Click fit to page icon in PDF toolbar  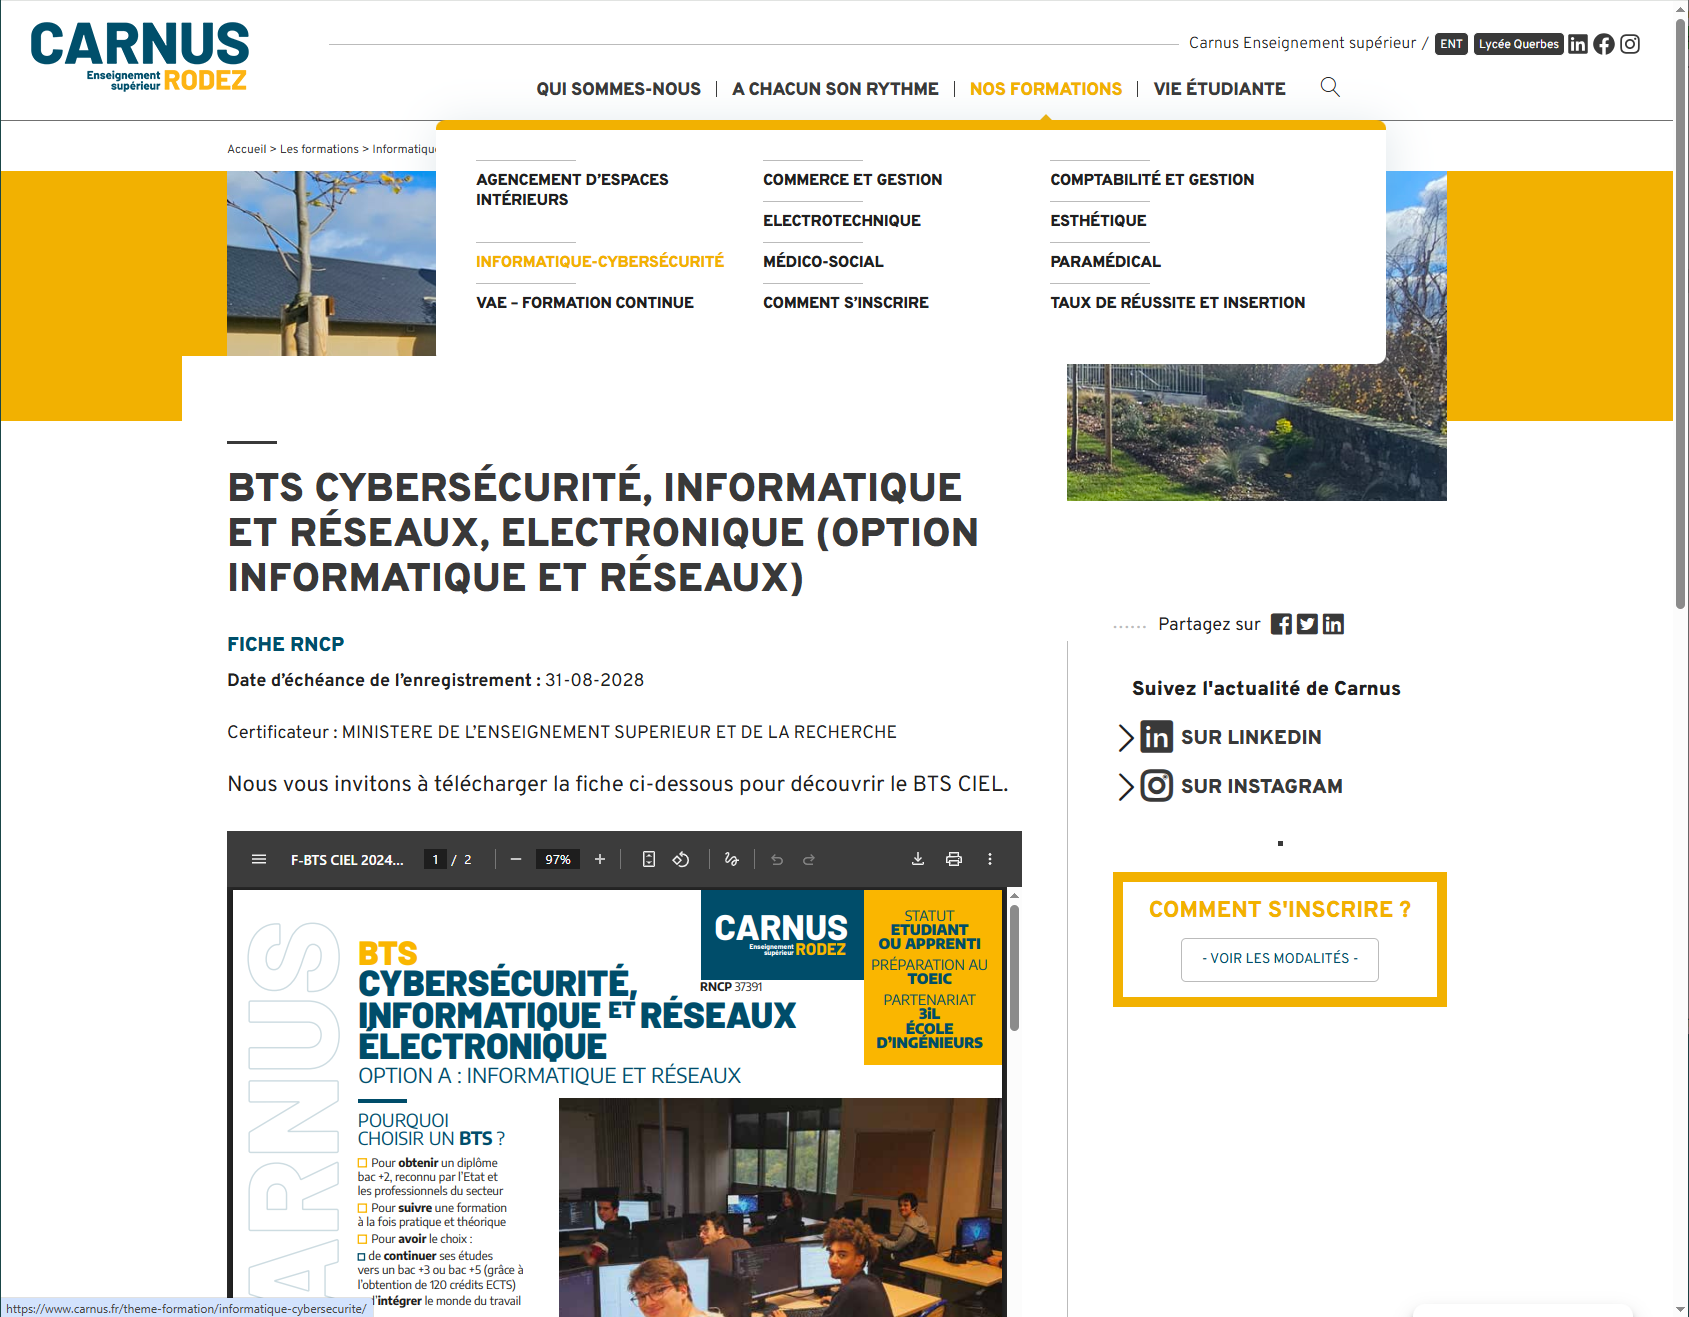(x=649, y=859)
